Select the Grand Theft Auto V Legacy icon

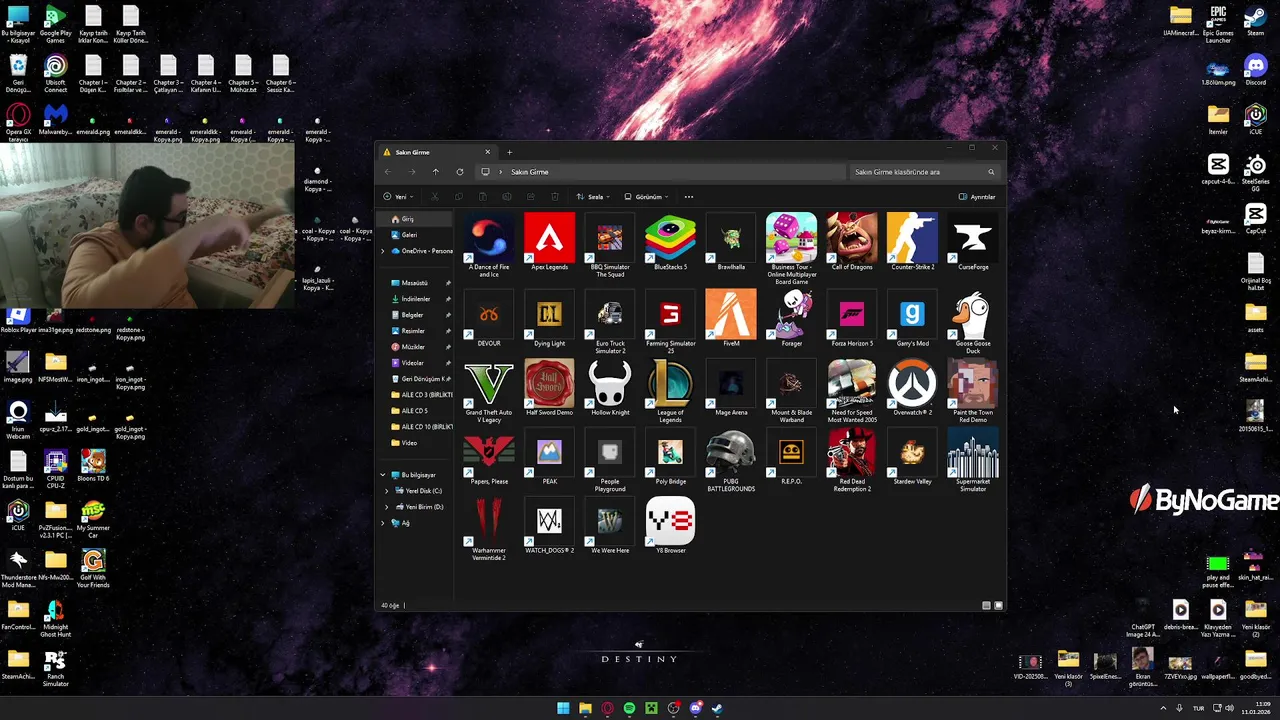[x=489, y=384]
